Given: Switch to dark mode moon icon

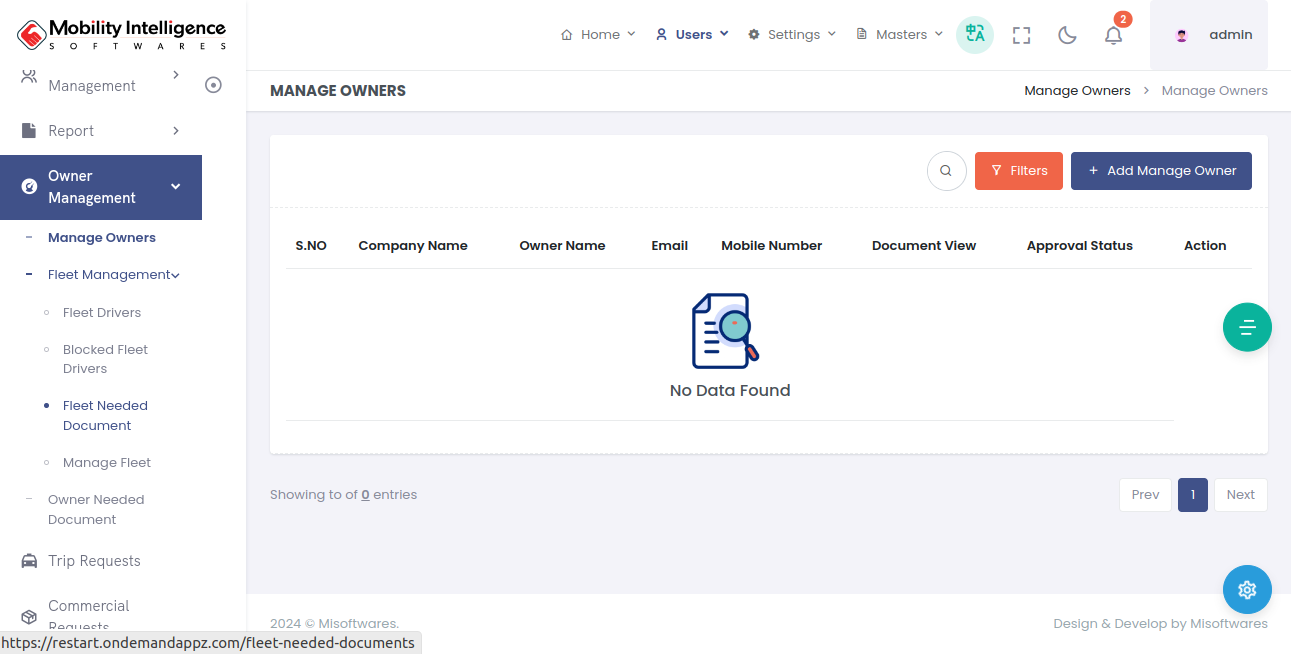Looking at the screenshot, I should tap(1067, 35).
